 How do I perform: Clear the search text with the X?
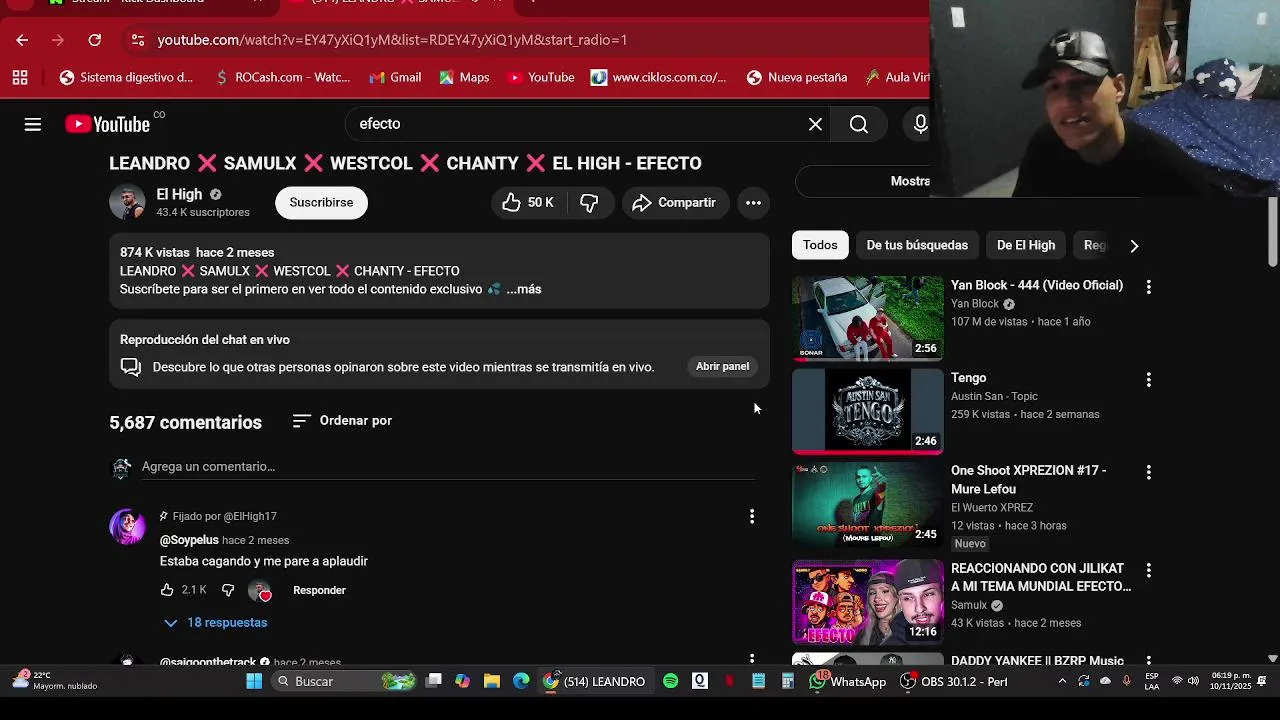815,124
